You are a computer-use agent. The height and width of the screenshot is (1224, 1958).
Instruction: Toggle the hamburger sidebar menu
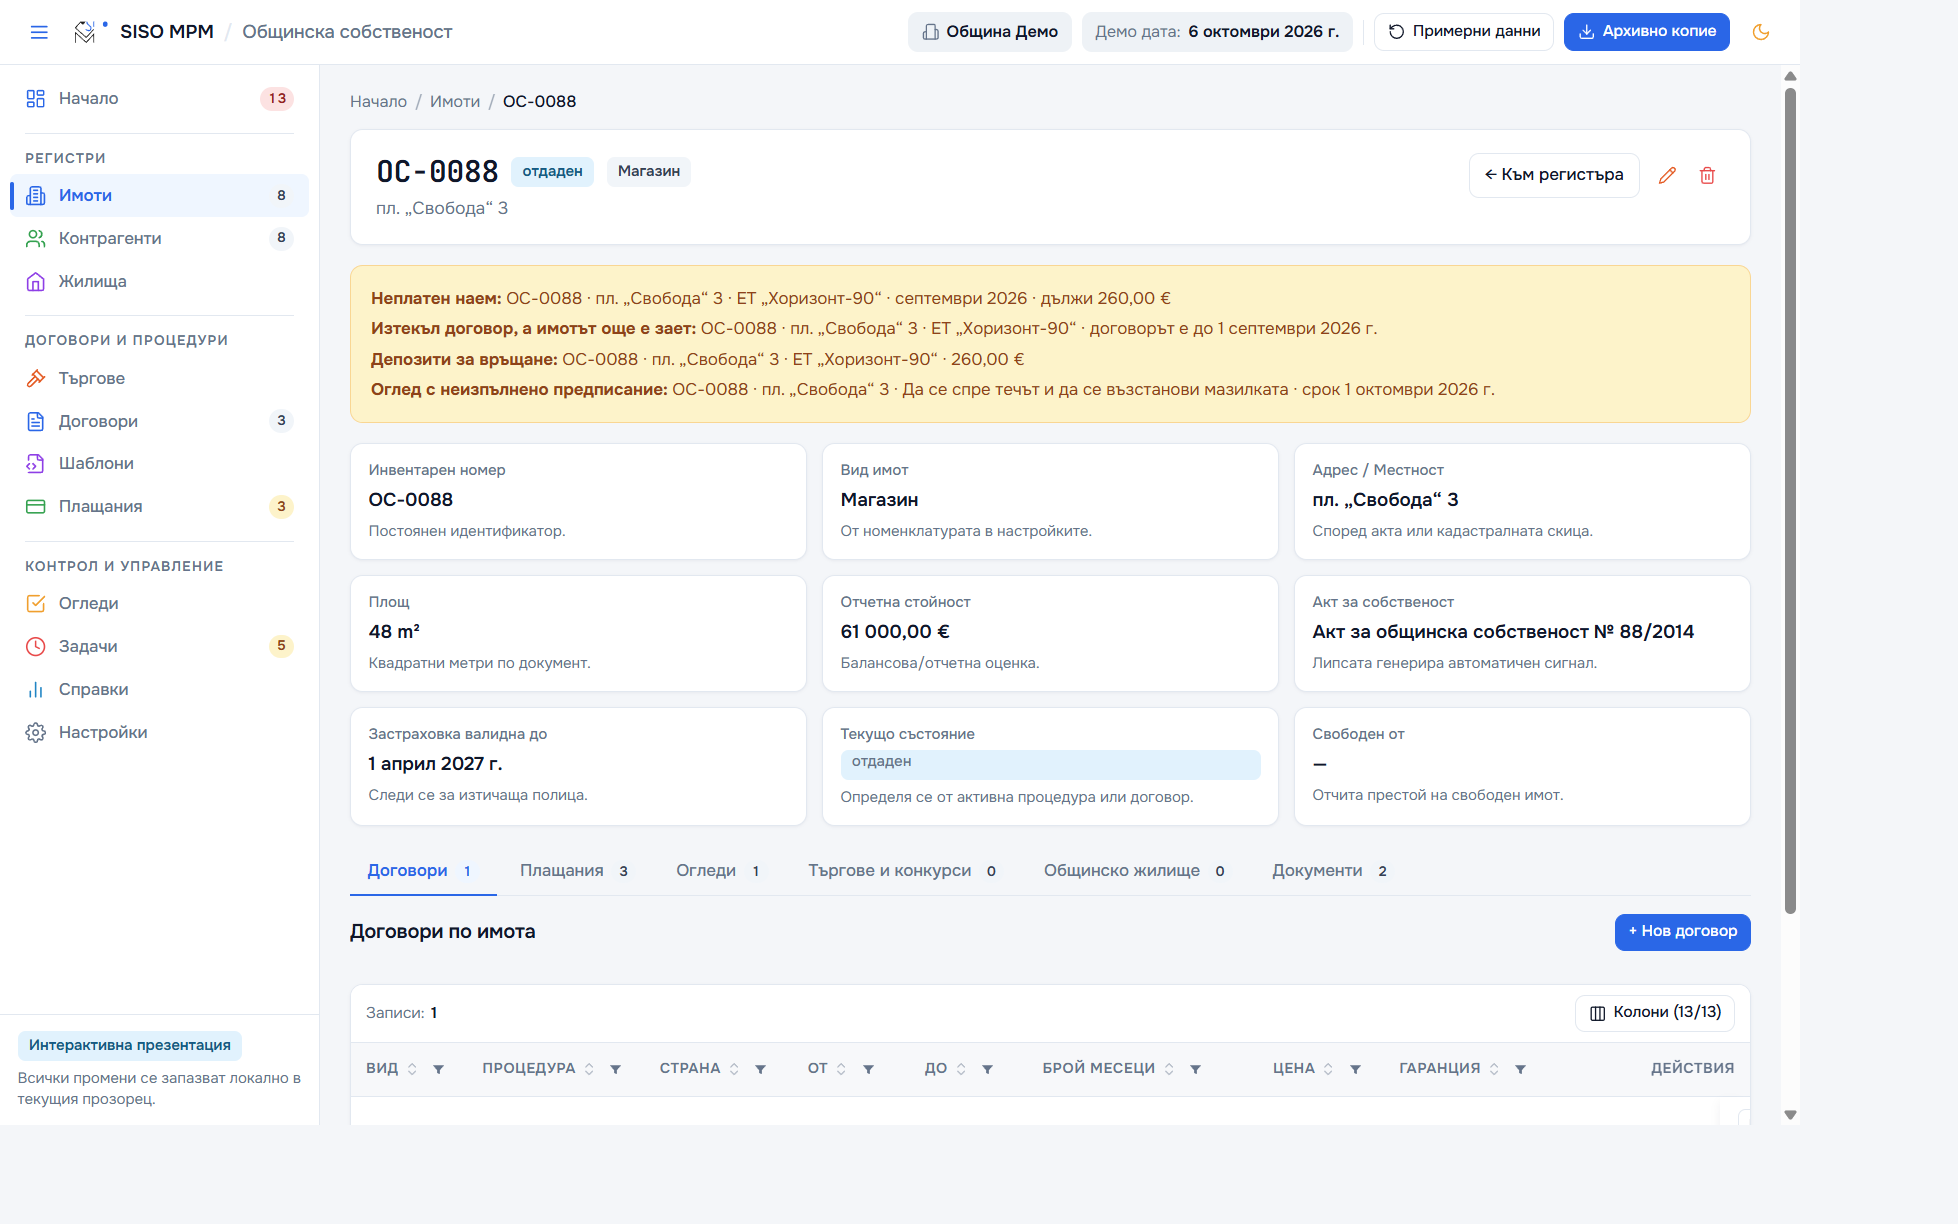coord(39,32)
